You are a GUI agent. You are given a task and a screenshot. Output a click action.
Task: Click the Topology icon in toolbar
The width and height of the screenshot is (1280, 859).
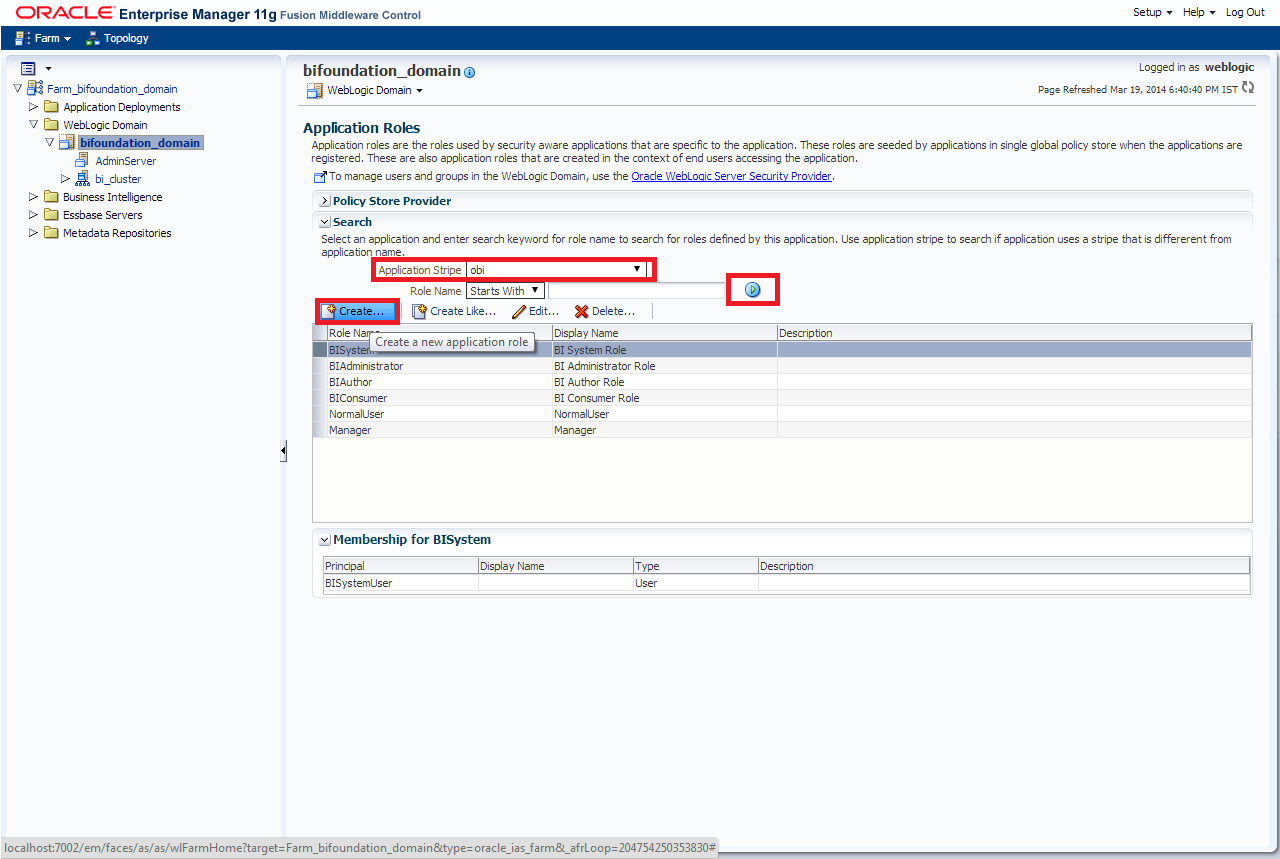click(x=93, y=38)
